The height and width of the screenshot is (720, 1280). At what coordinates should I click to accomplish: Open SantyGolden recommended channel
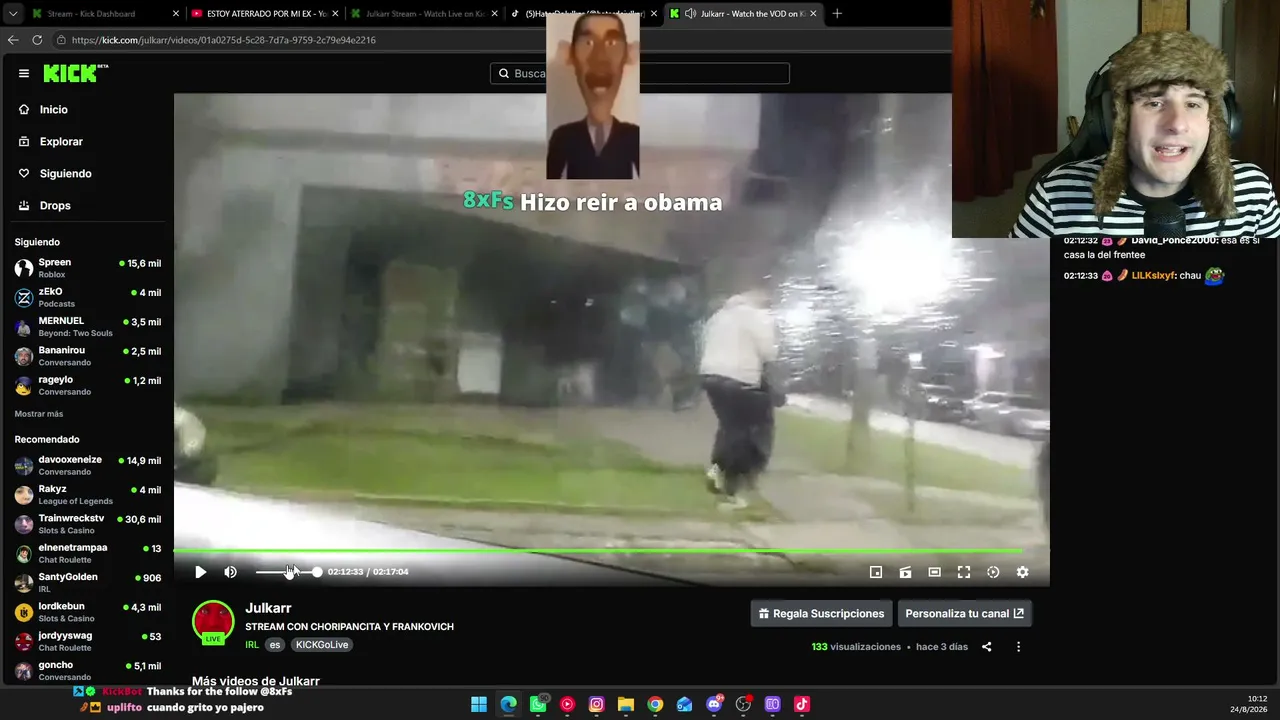point(88,582)
